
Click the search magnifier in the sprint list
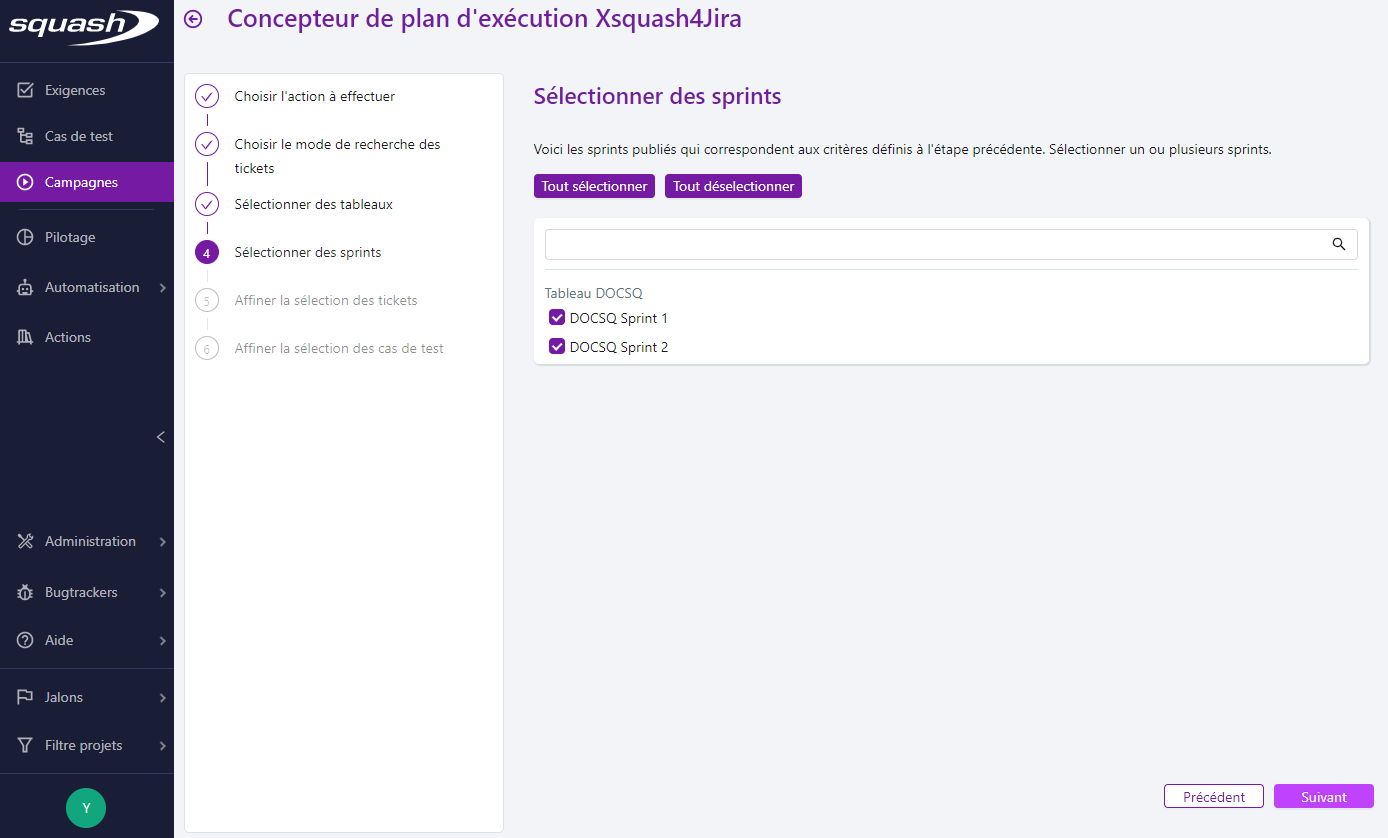(x=1339, y=244)
